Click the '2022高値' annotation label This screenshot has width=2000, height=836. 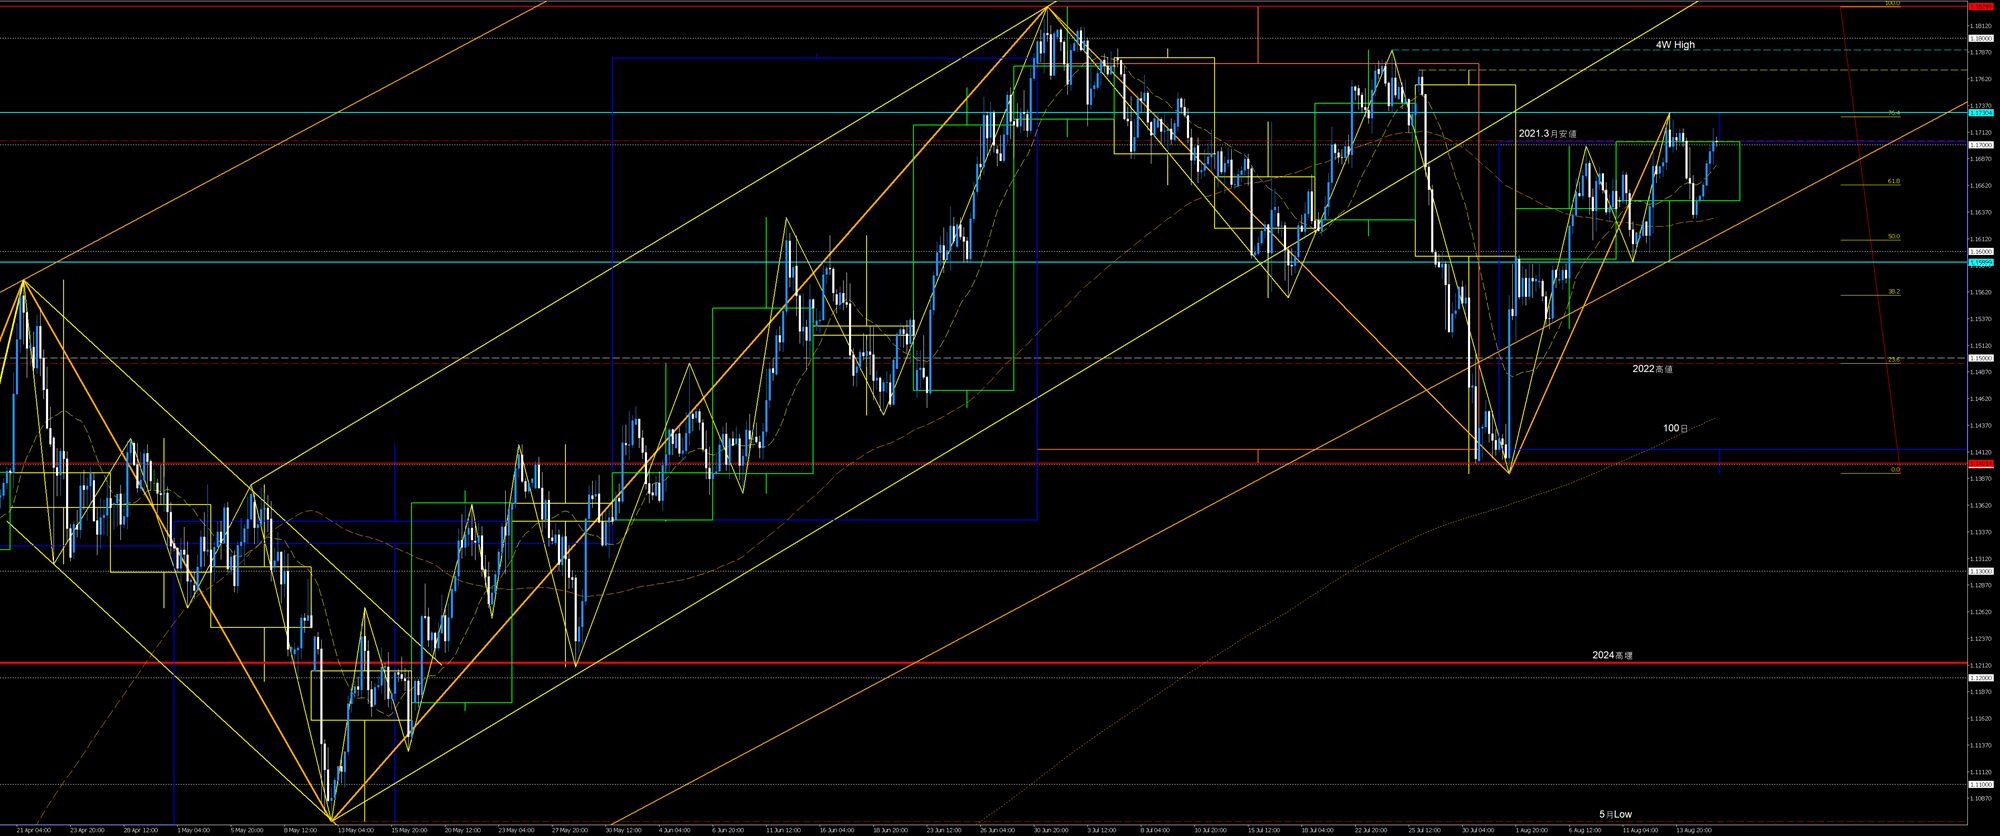click(x=1652, y=369)
